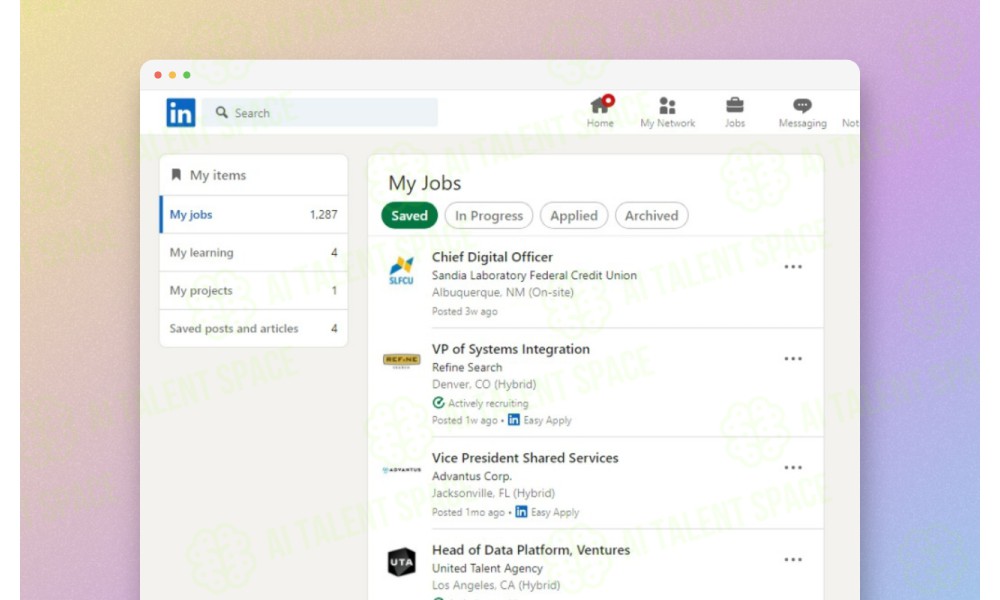Viewport: 1000px width, 600px height.
Task: Click the Denver, CO (Hybrid) location
Action: tap(484, 384)
